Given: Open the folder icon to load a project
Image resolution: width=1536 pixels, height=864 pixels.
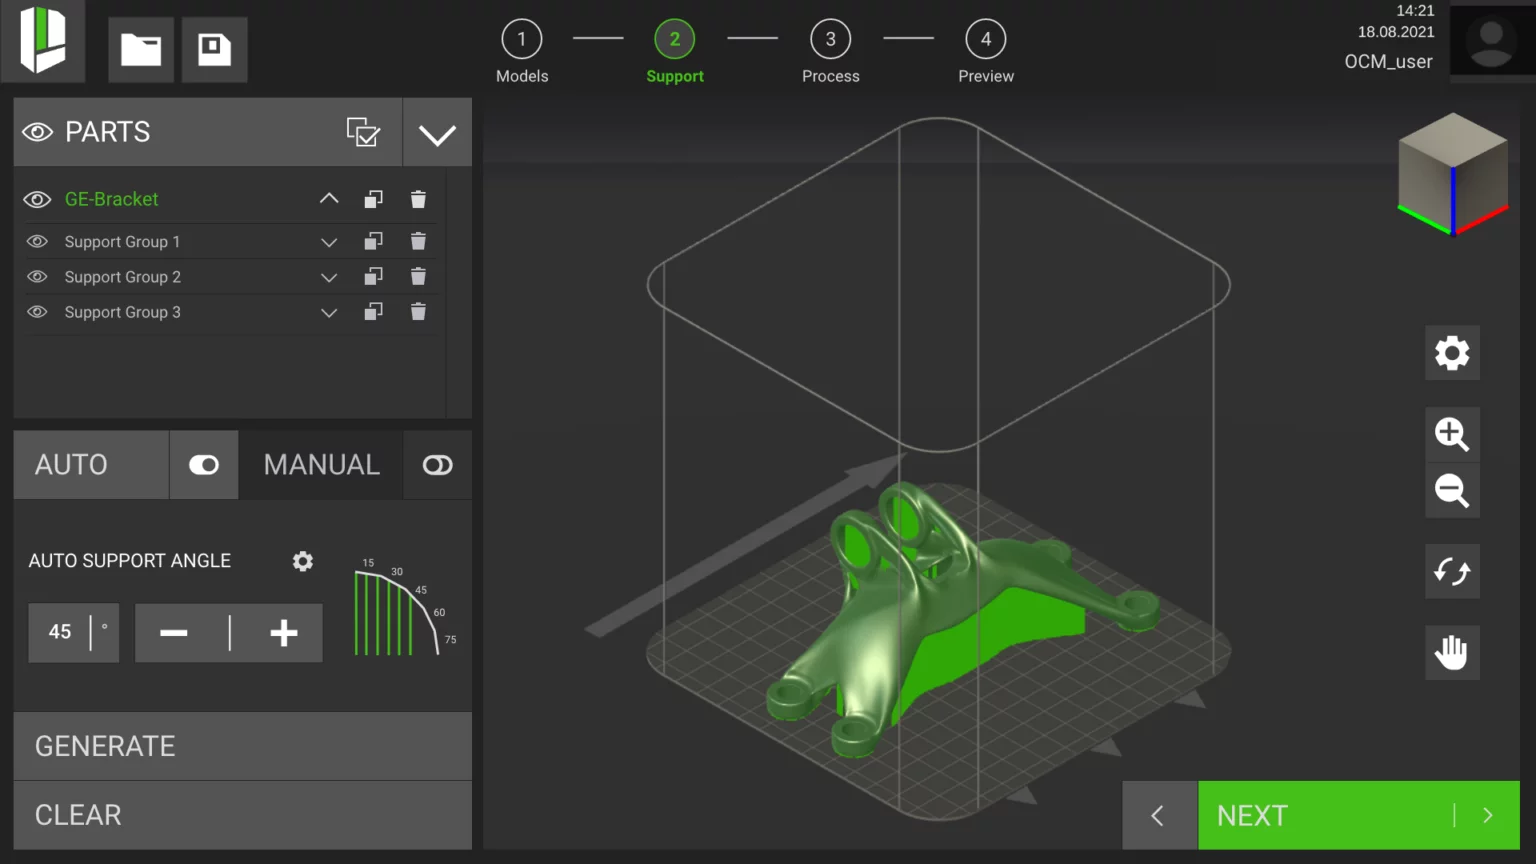Looking at the screenshot, I should click(x=141, y=49).
